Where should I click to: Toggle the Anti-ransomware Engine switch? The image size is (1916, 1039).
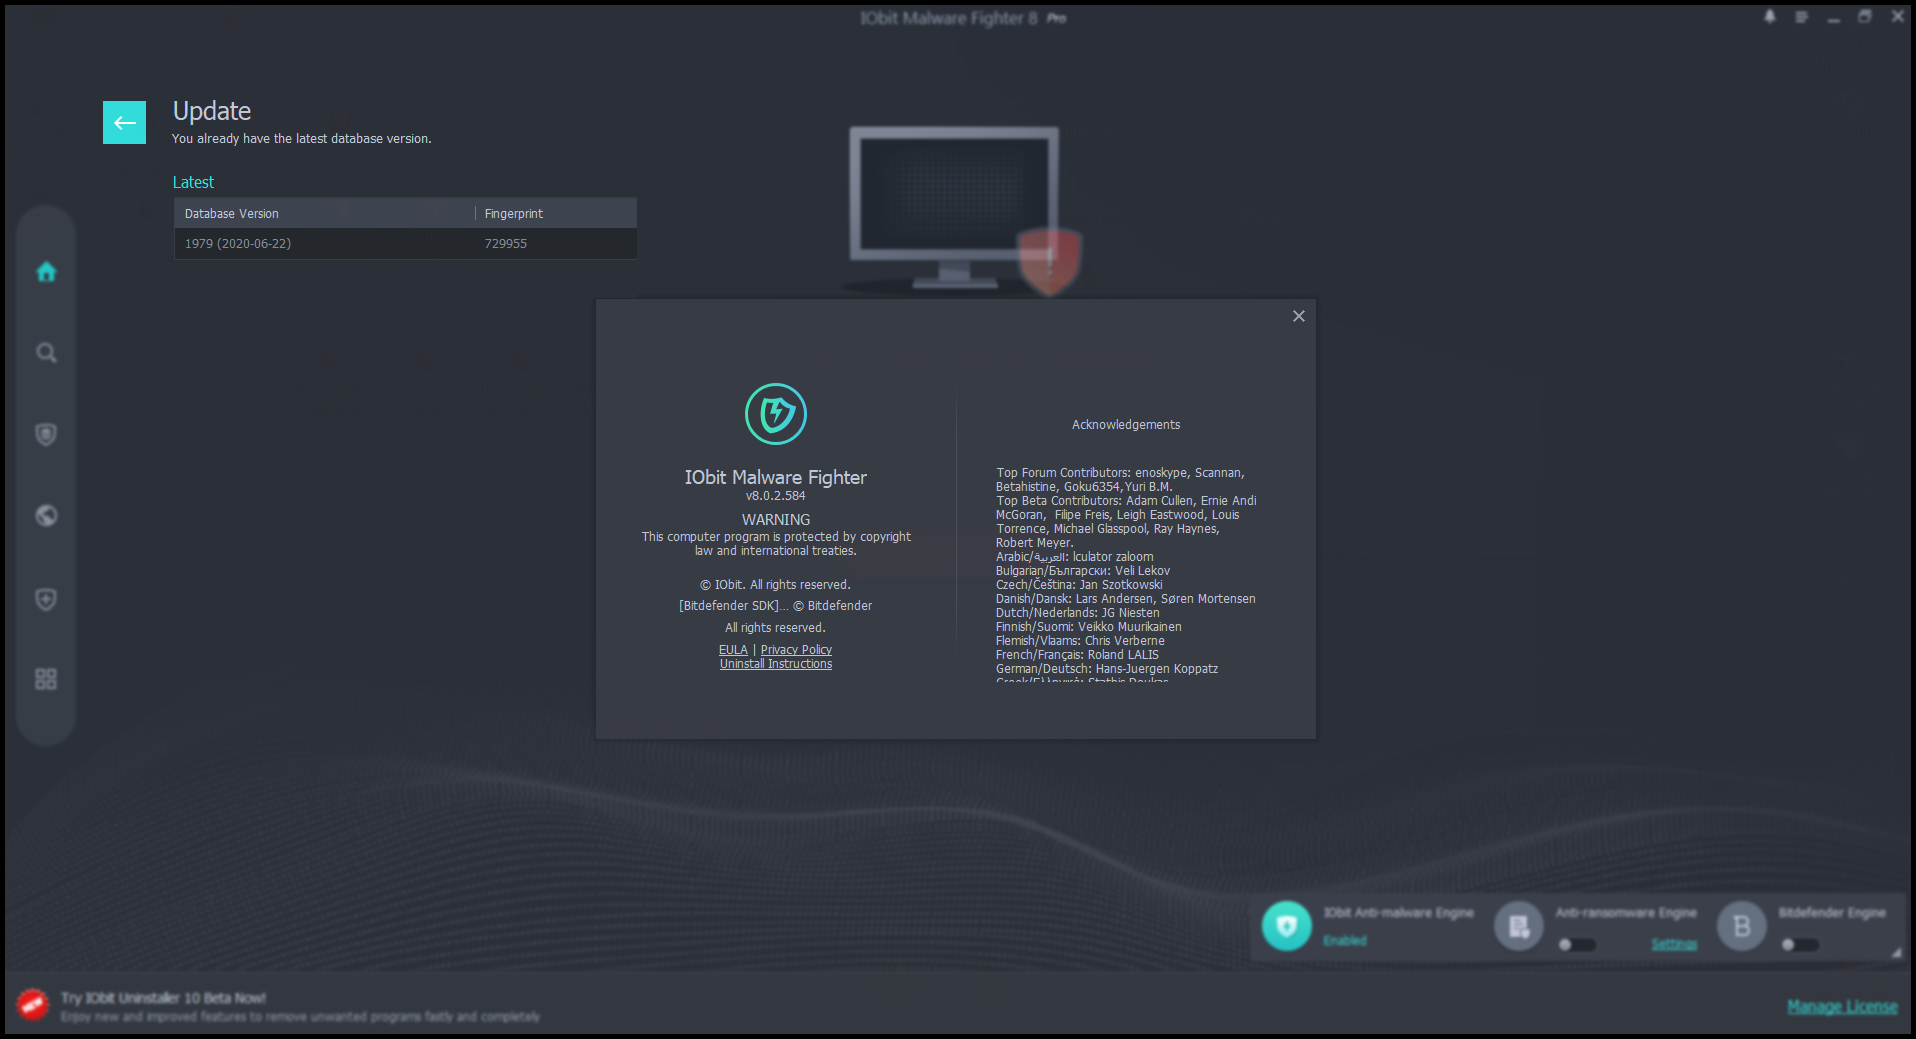[x=1577, y=945]
